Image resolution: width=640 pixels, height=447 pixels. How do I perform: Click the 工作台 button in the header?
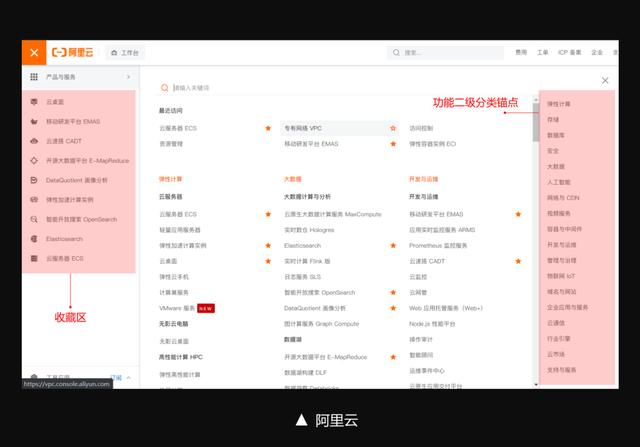[125, 53]
